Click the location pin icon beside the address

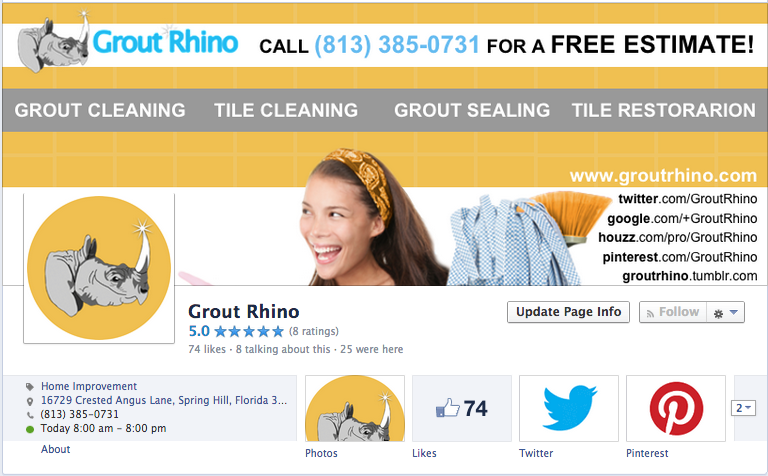tap(30, 402)
